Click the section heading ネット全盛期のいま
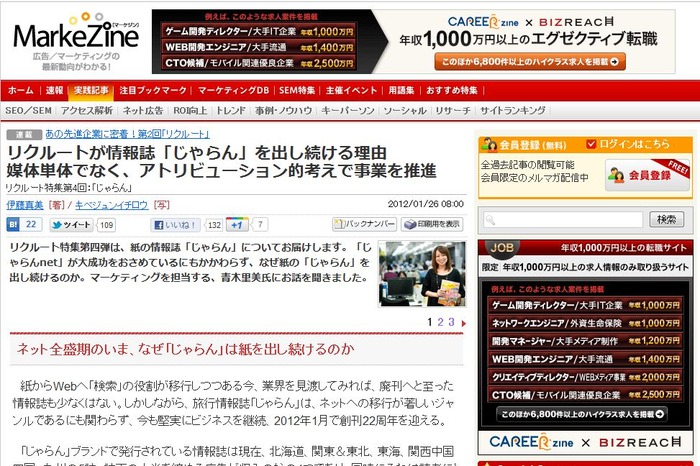This screenshot has width=700, height=466. click(x=185, y=349)
